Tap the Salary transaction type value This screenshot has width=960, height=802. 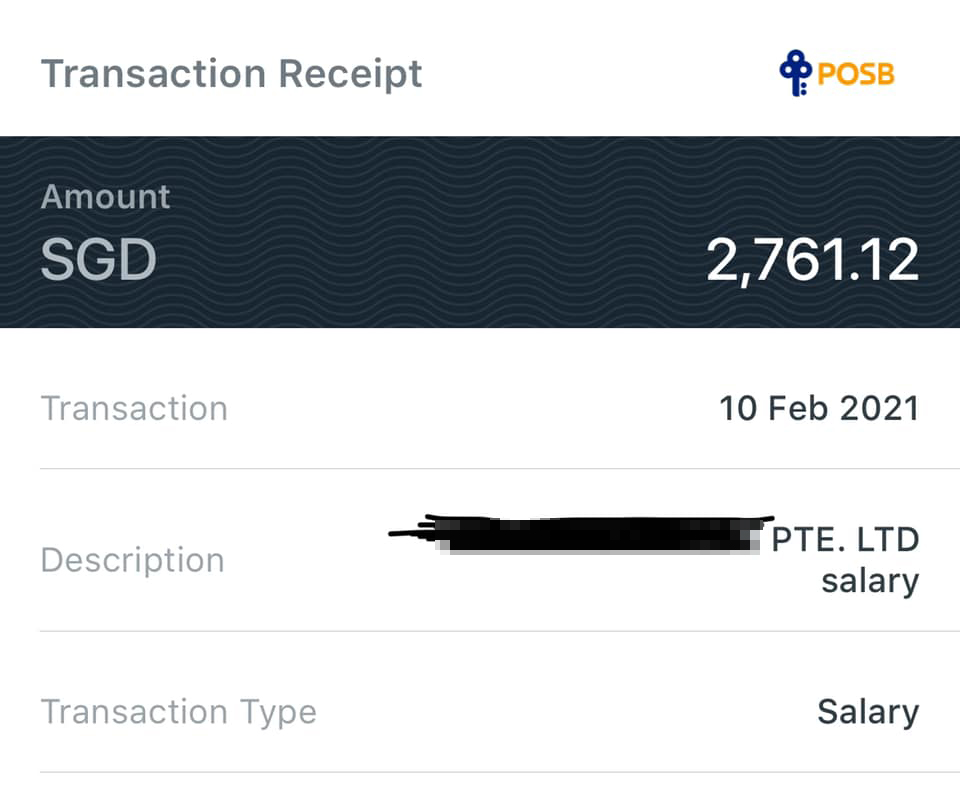[867, 712]
